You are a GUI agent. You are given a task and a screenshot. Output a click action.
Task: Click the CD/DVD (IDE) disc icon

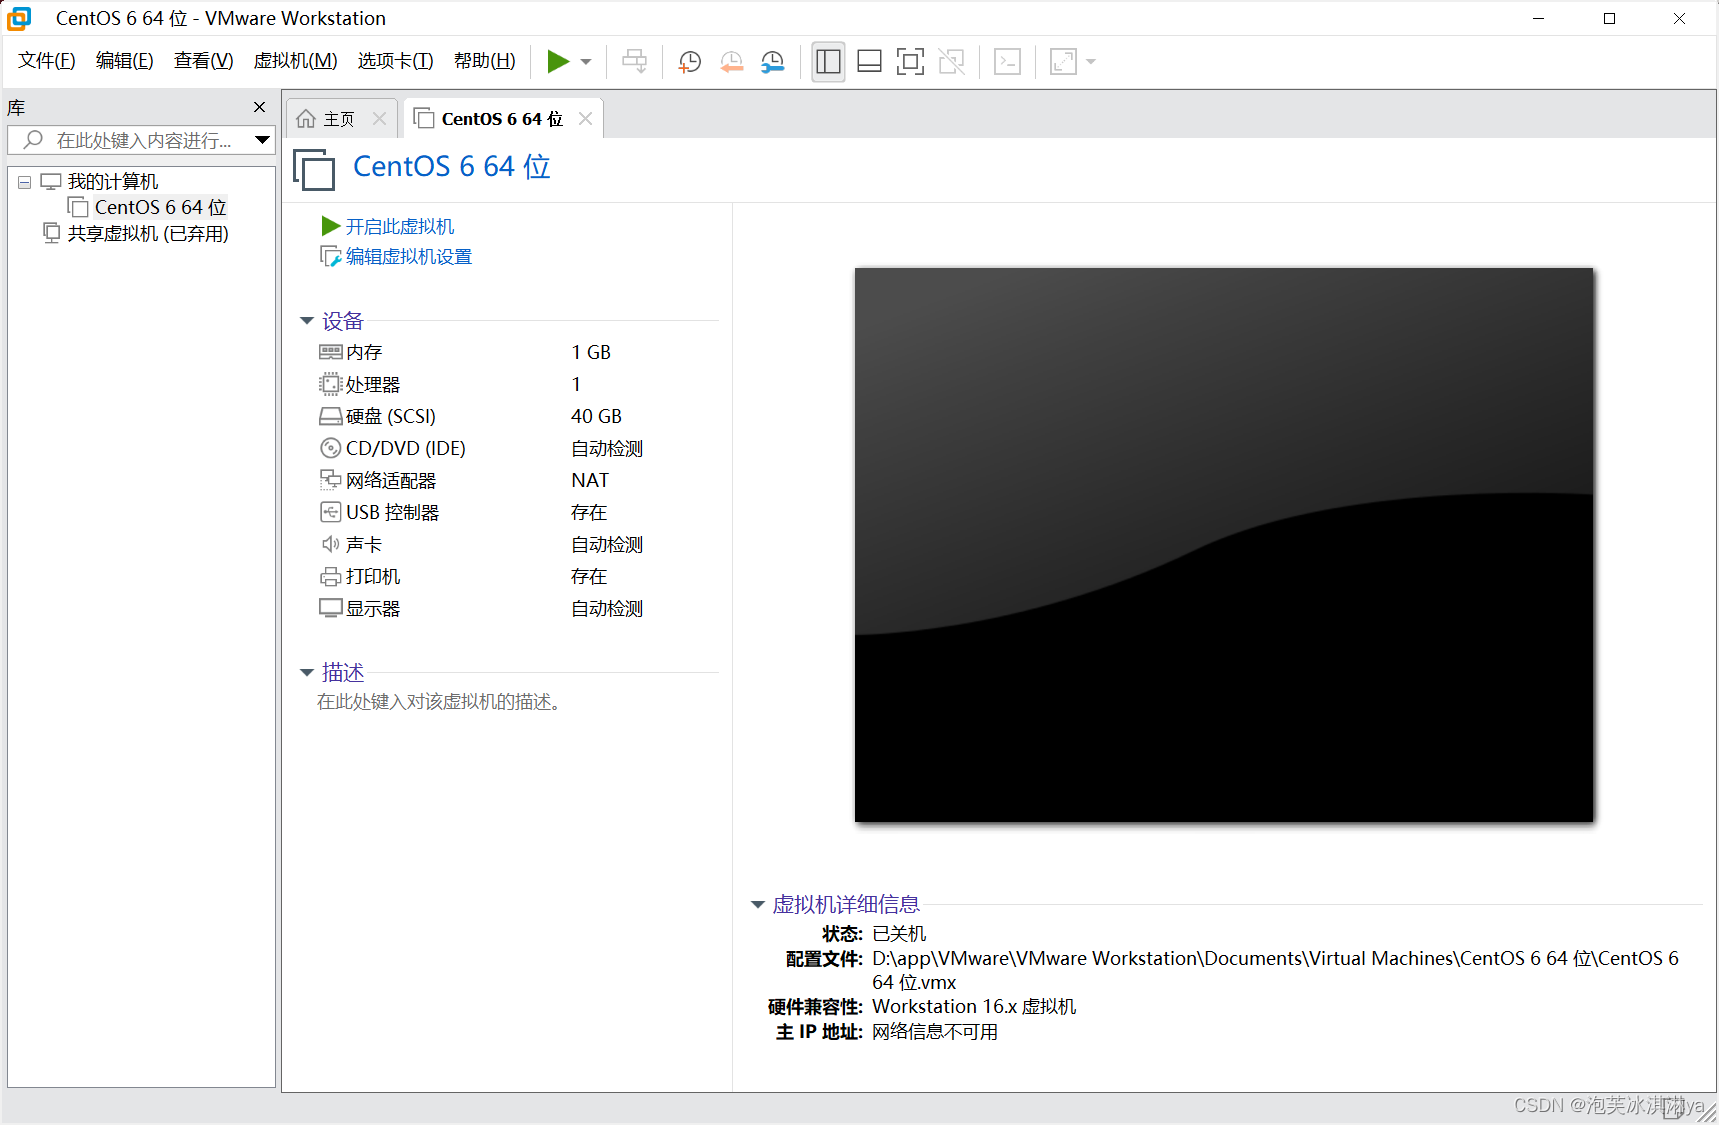point(331,448)
